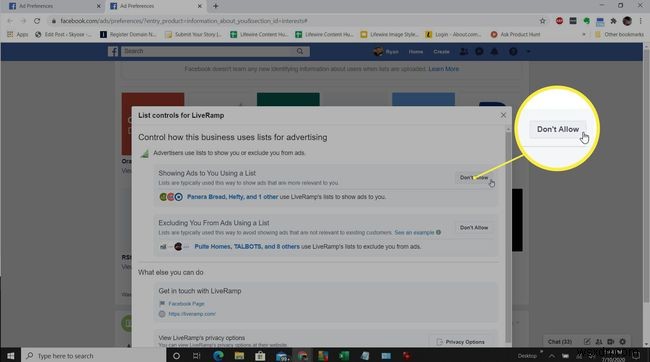Open the Ask Product Hunt bookmark
Viewport: 650px width, 362px height.
(515, 34)
